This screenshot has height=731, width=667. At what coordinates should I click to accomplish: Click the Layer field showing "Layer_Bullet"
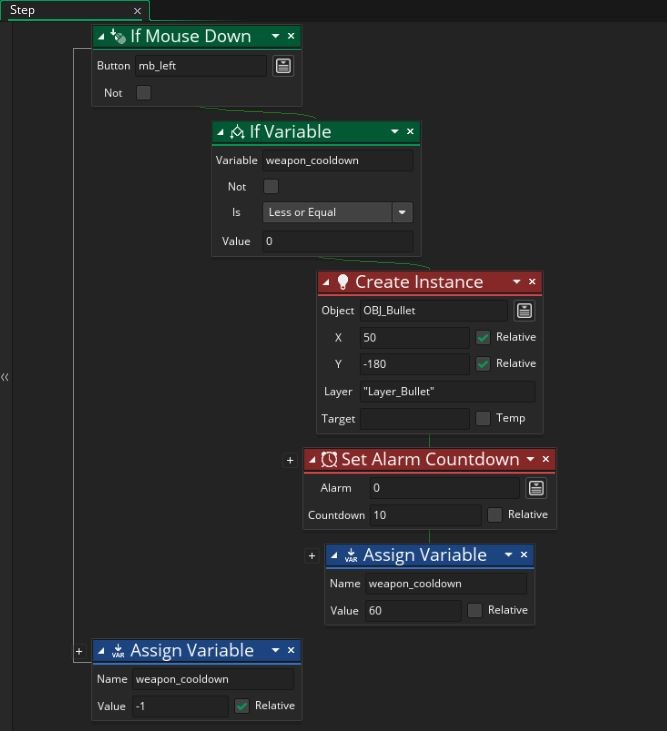coord(446,392)
